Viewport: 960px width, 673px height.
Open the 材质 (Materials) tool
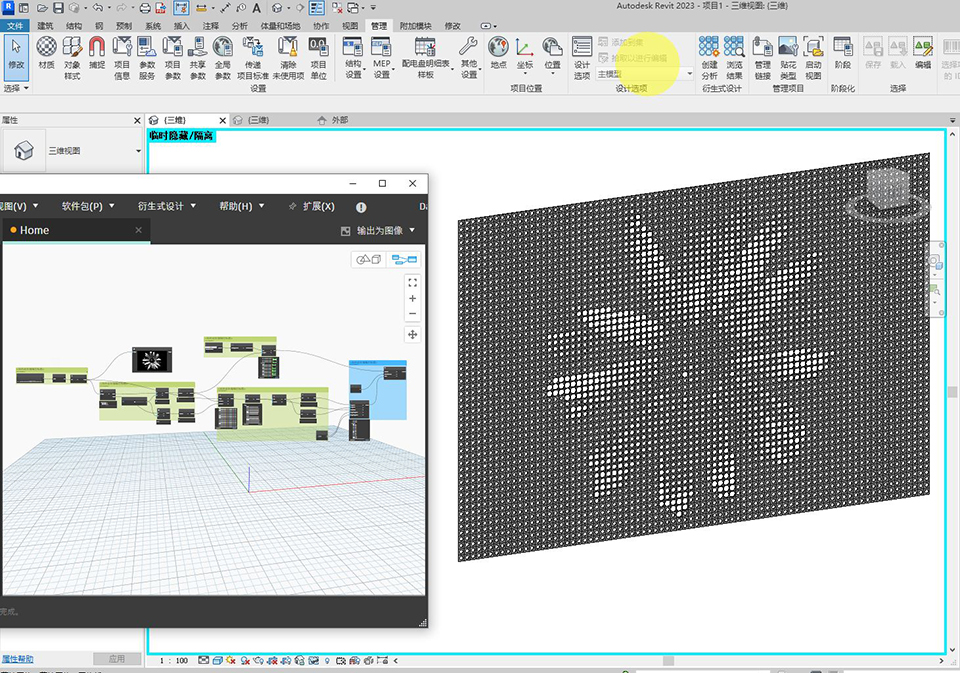click(x=46, y=53)
